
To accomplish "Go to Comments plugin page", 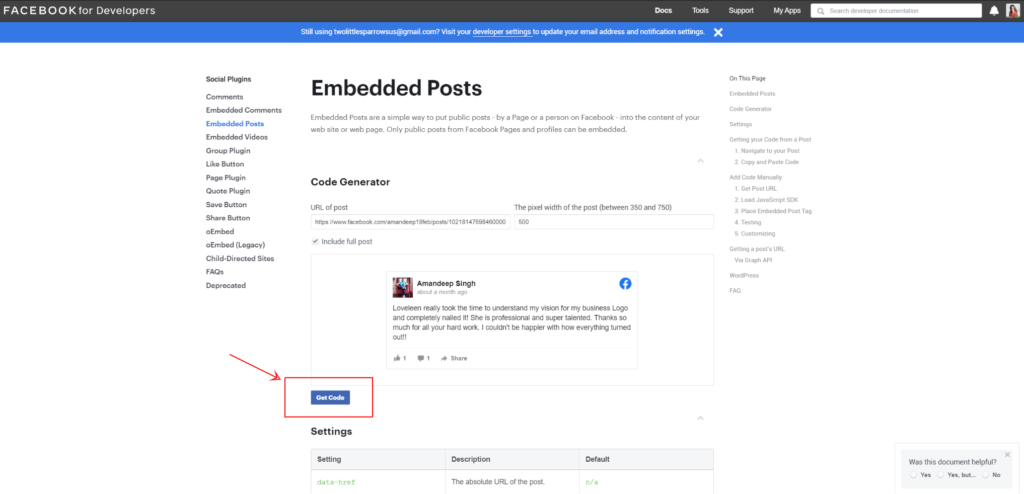I will (224, 97).
